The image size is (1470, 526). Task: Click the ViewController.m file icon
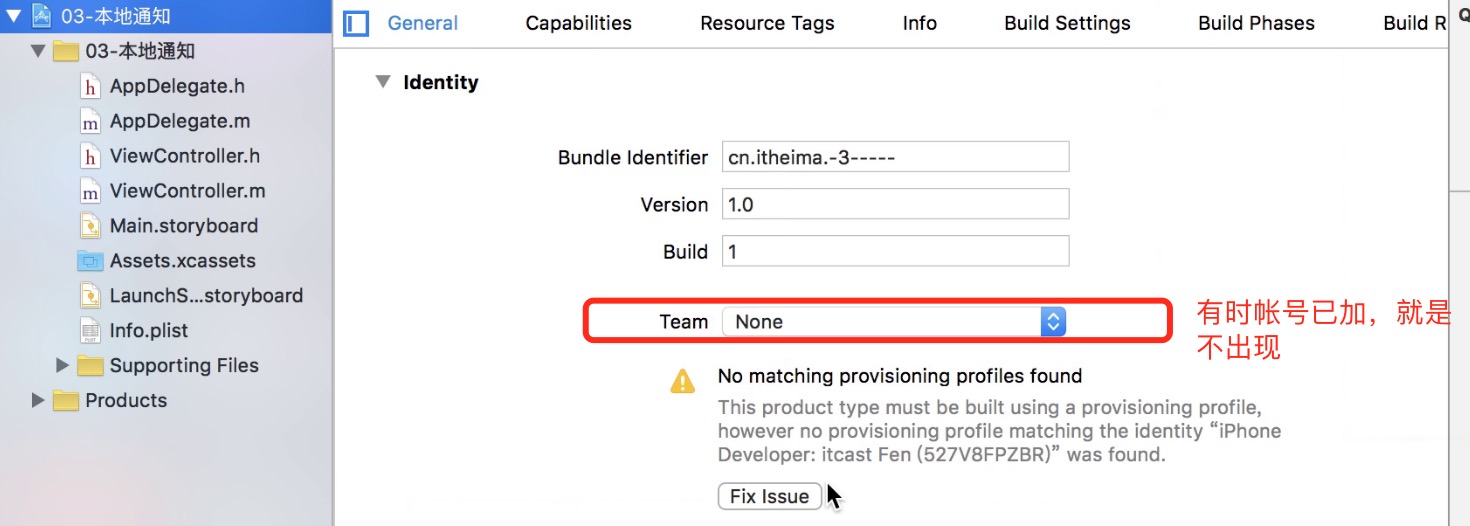(x=90, y=191)
